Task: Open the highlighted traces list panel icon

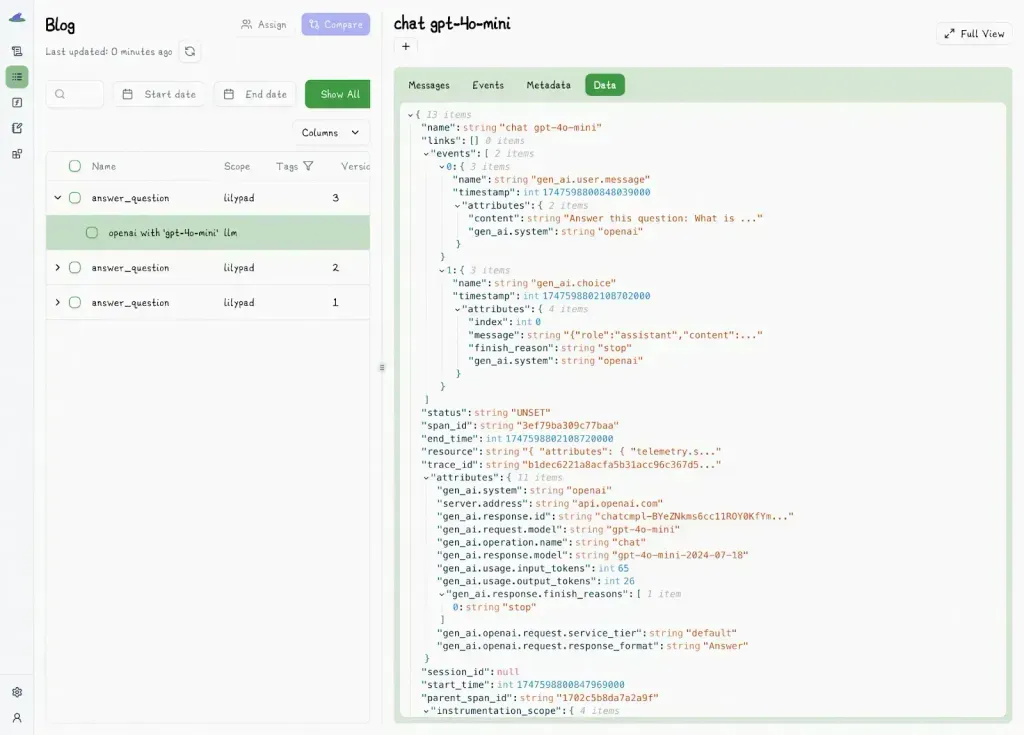Action: [x=16, y=77]
